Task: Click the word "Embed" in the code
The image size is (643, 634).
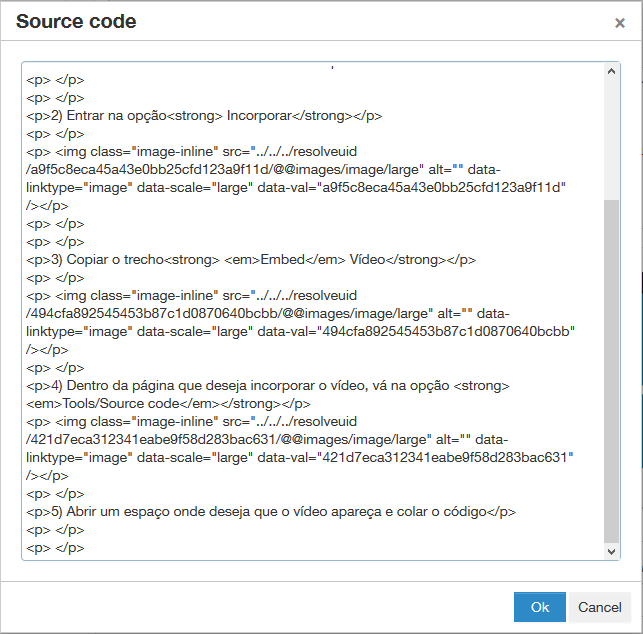Action: pos(282,259)
